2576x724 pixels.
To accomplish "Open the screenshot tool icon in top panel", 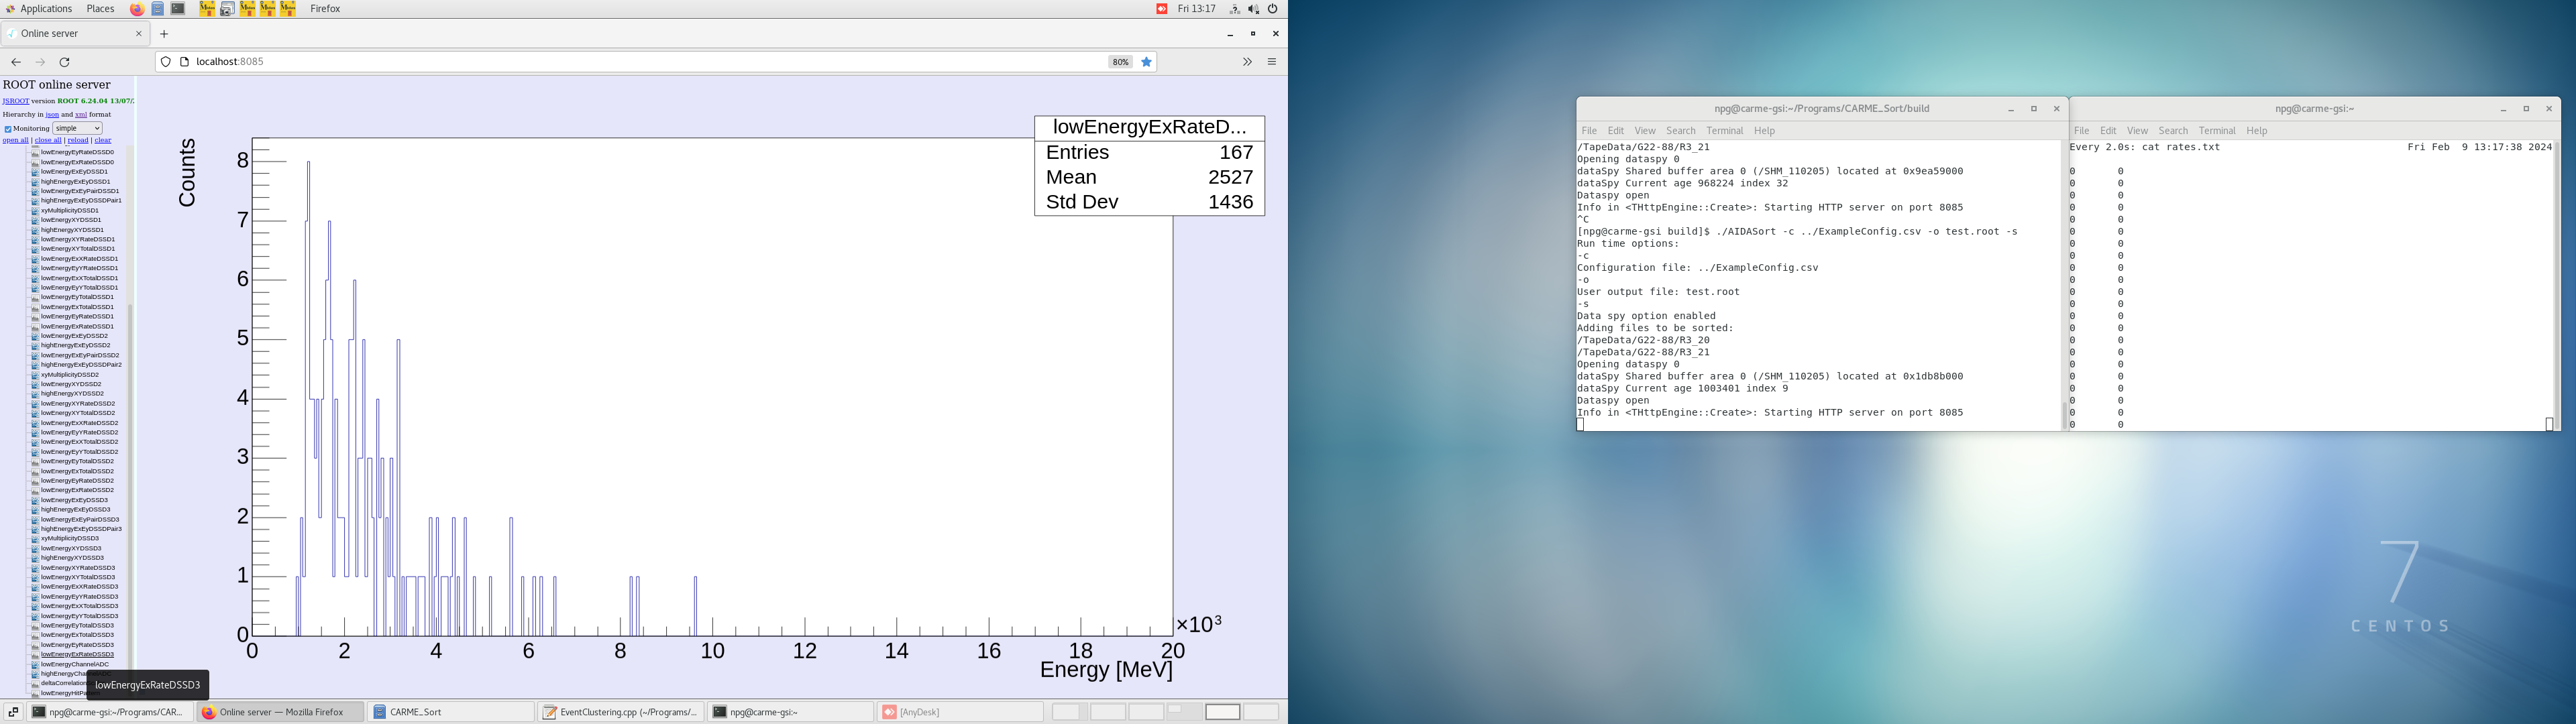I will point(227,9).
